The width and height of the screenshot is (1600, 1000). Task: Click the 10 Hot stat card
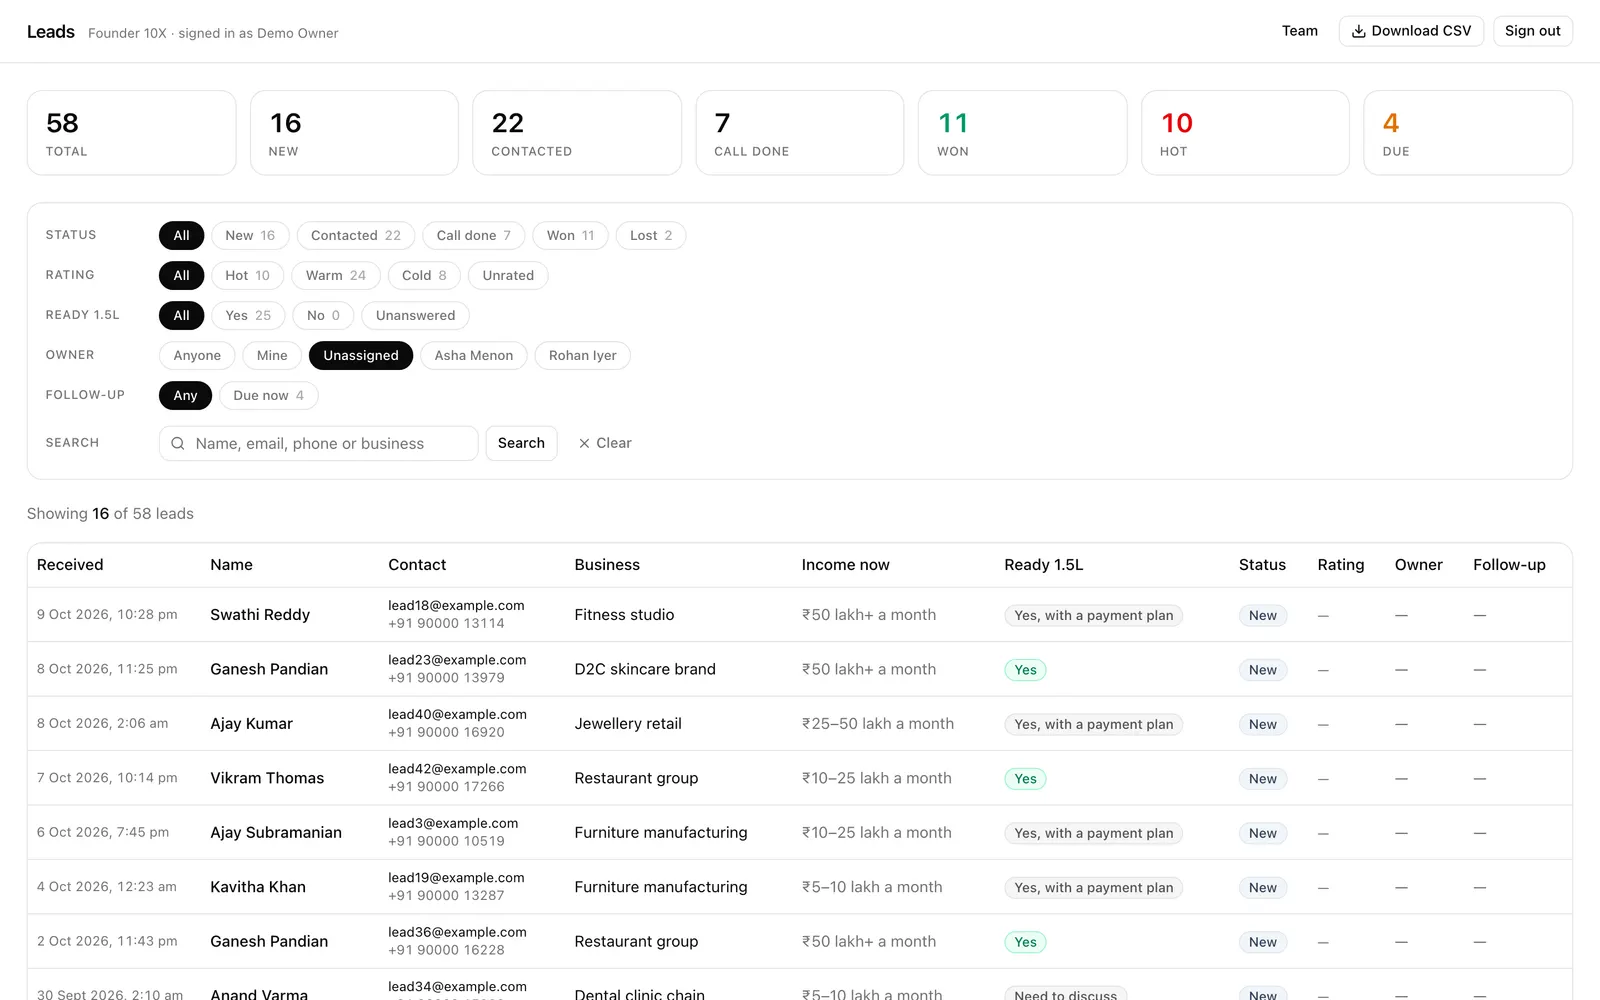pos(1245,133)
